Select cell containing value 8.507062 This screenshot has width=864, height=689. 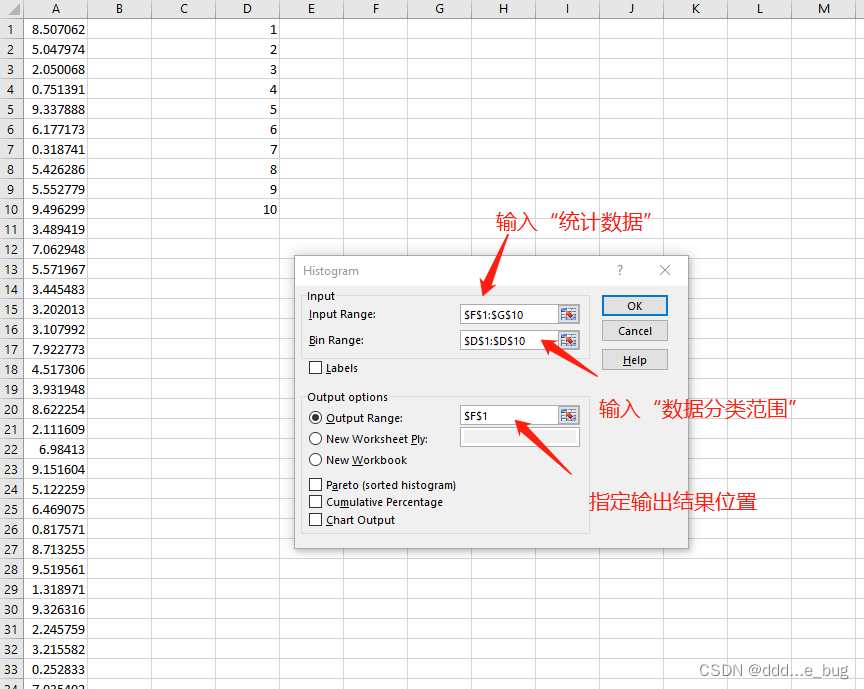click(55, 29)
